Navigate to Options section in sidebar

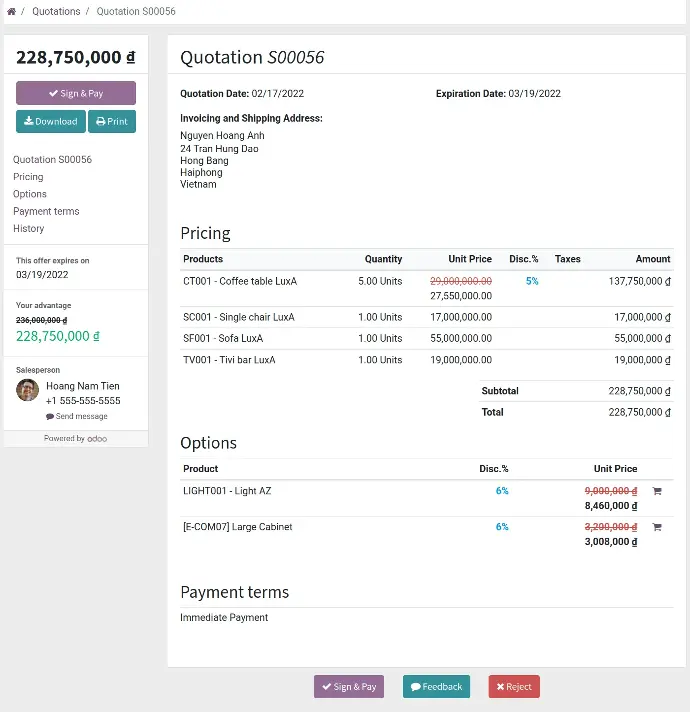(30, 194)
